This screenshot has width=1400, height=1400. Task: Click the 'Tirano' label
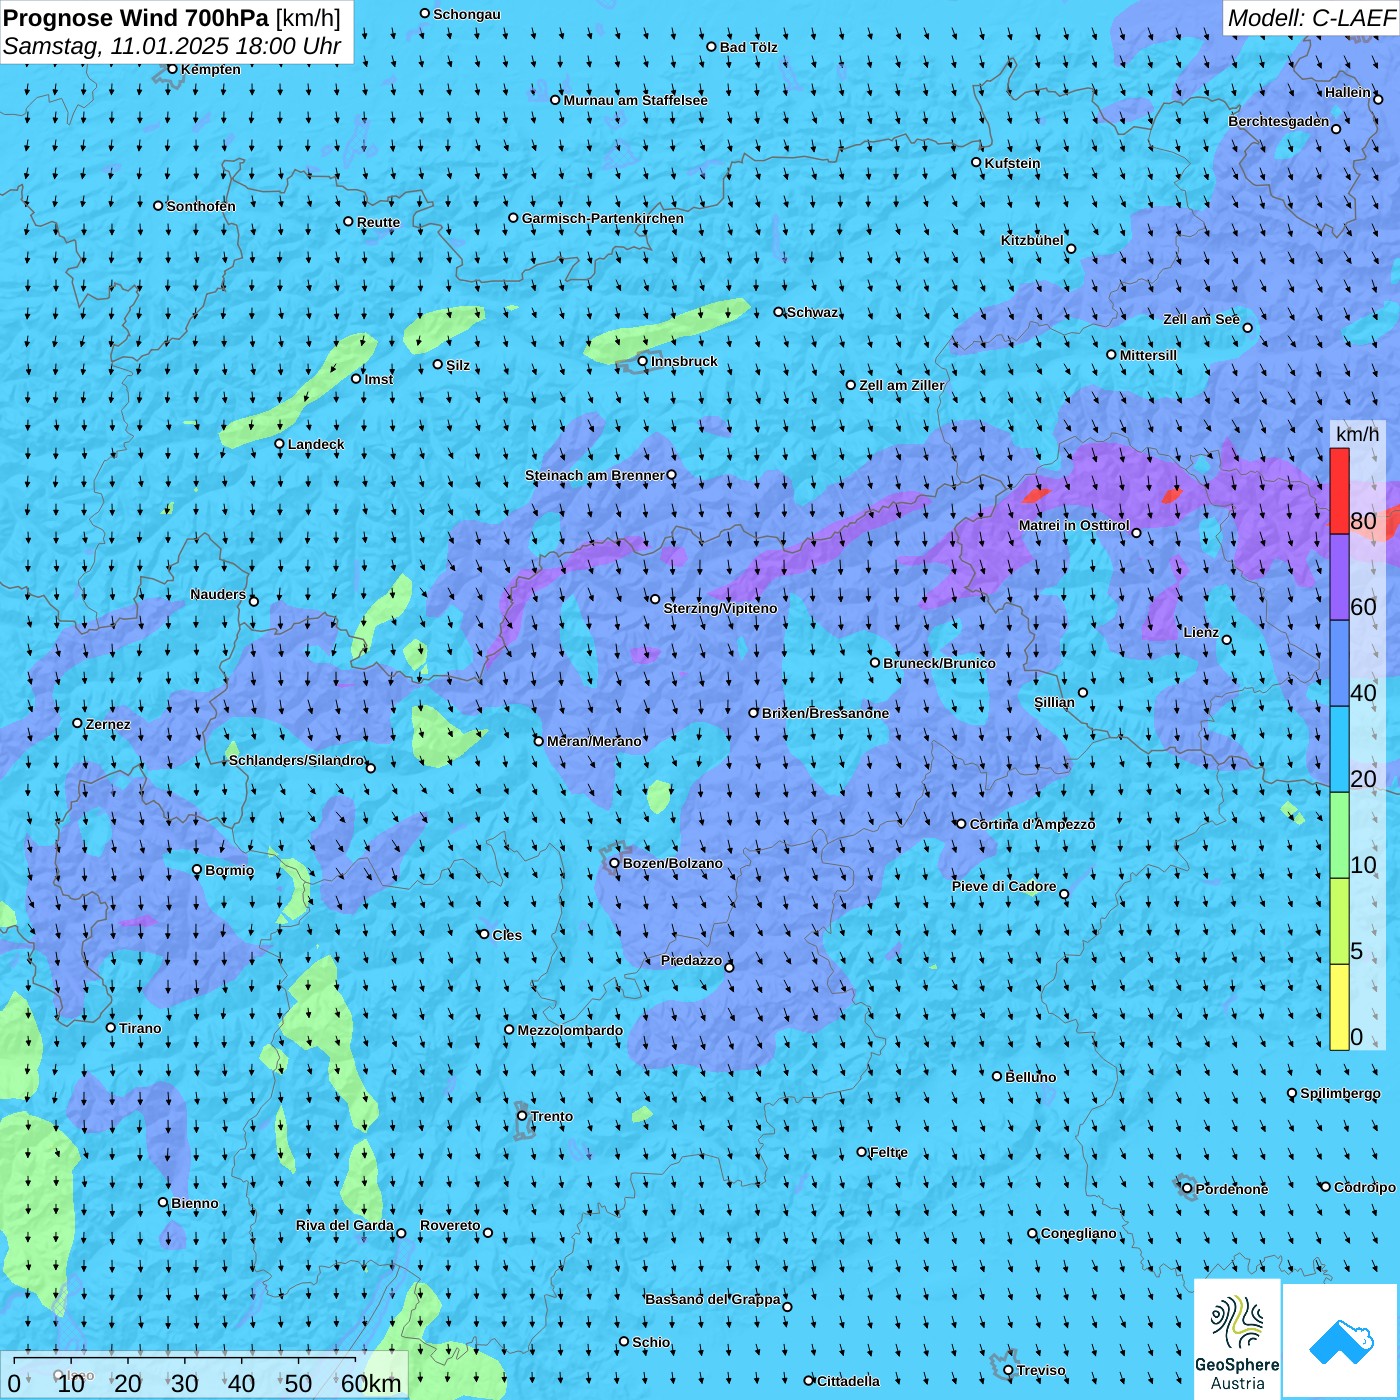tap(140, 1028)
